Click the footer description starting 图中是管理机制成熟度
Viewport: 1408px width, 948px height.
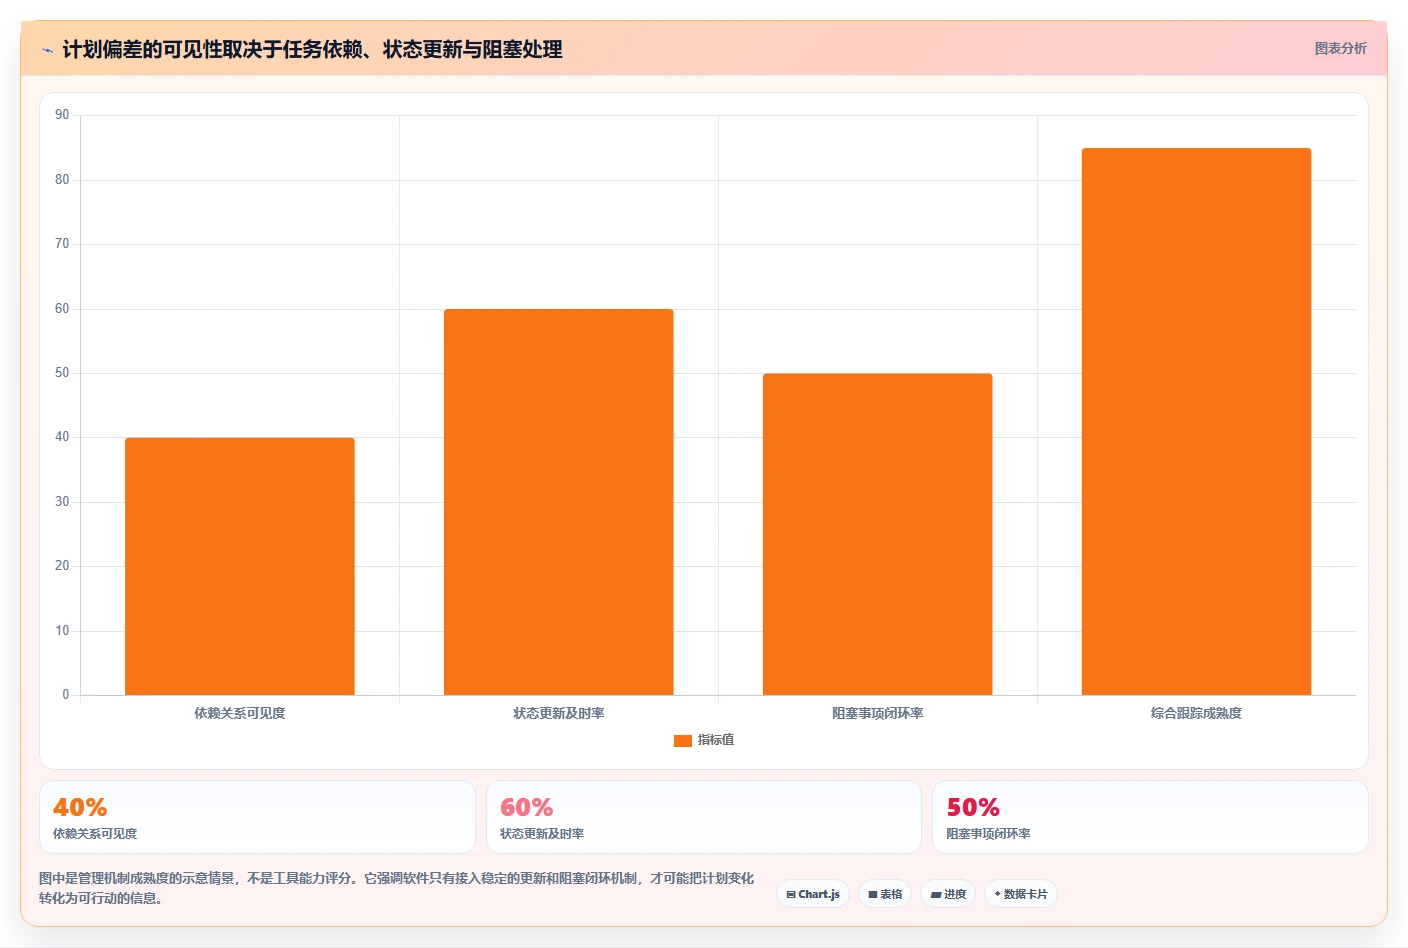(x=396, y=888)
